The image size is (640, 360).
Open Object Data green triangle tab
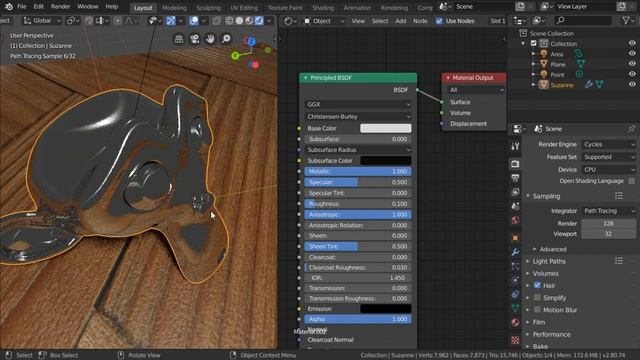pos(515,308)
